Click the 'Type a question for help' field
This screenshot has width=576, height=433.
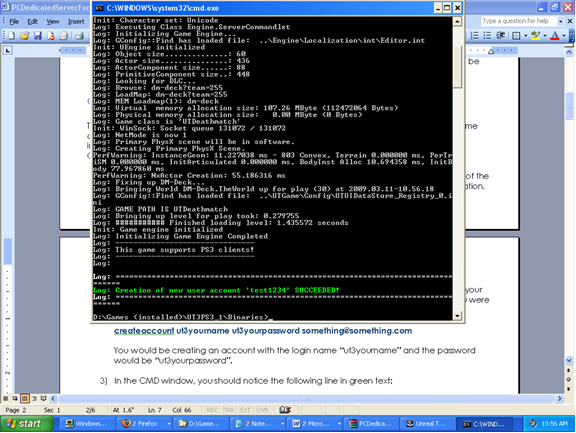click(519, 21)
